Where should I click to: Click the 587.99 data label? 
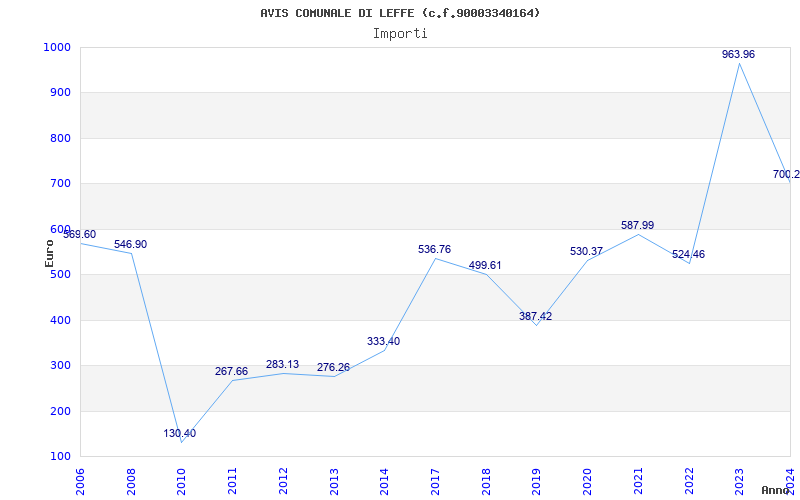click(637, 226)
